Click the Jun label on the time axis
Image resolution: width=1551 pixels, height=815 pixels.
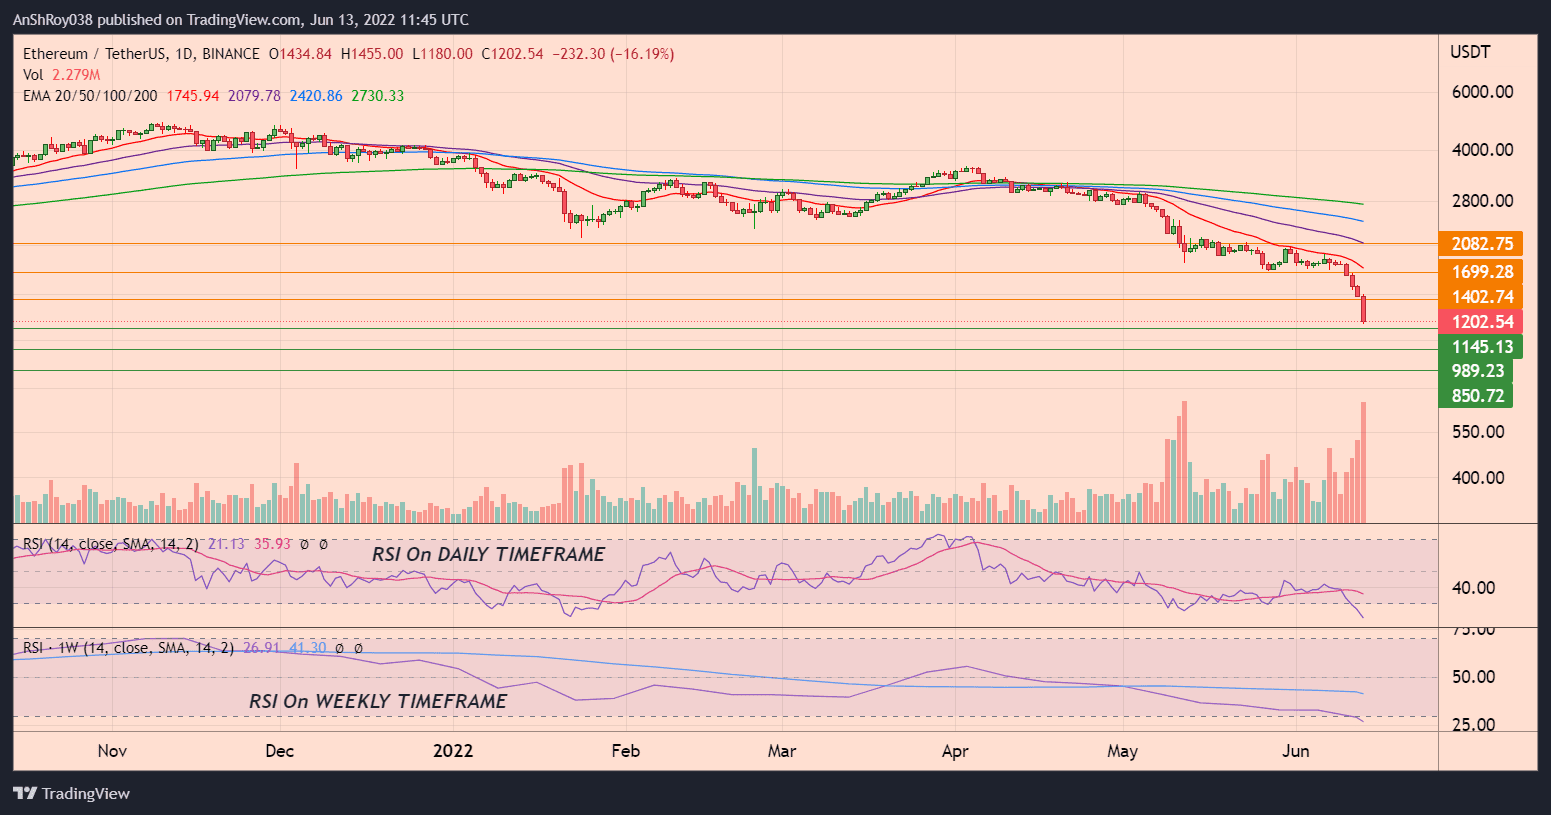[1296, 750]
